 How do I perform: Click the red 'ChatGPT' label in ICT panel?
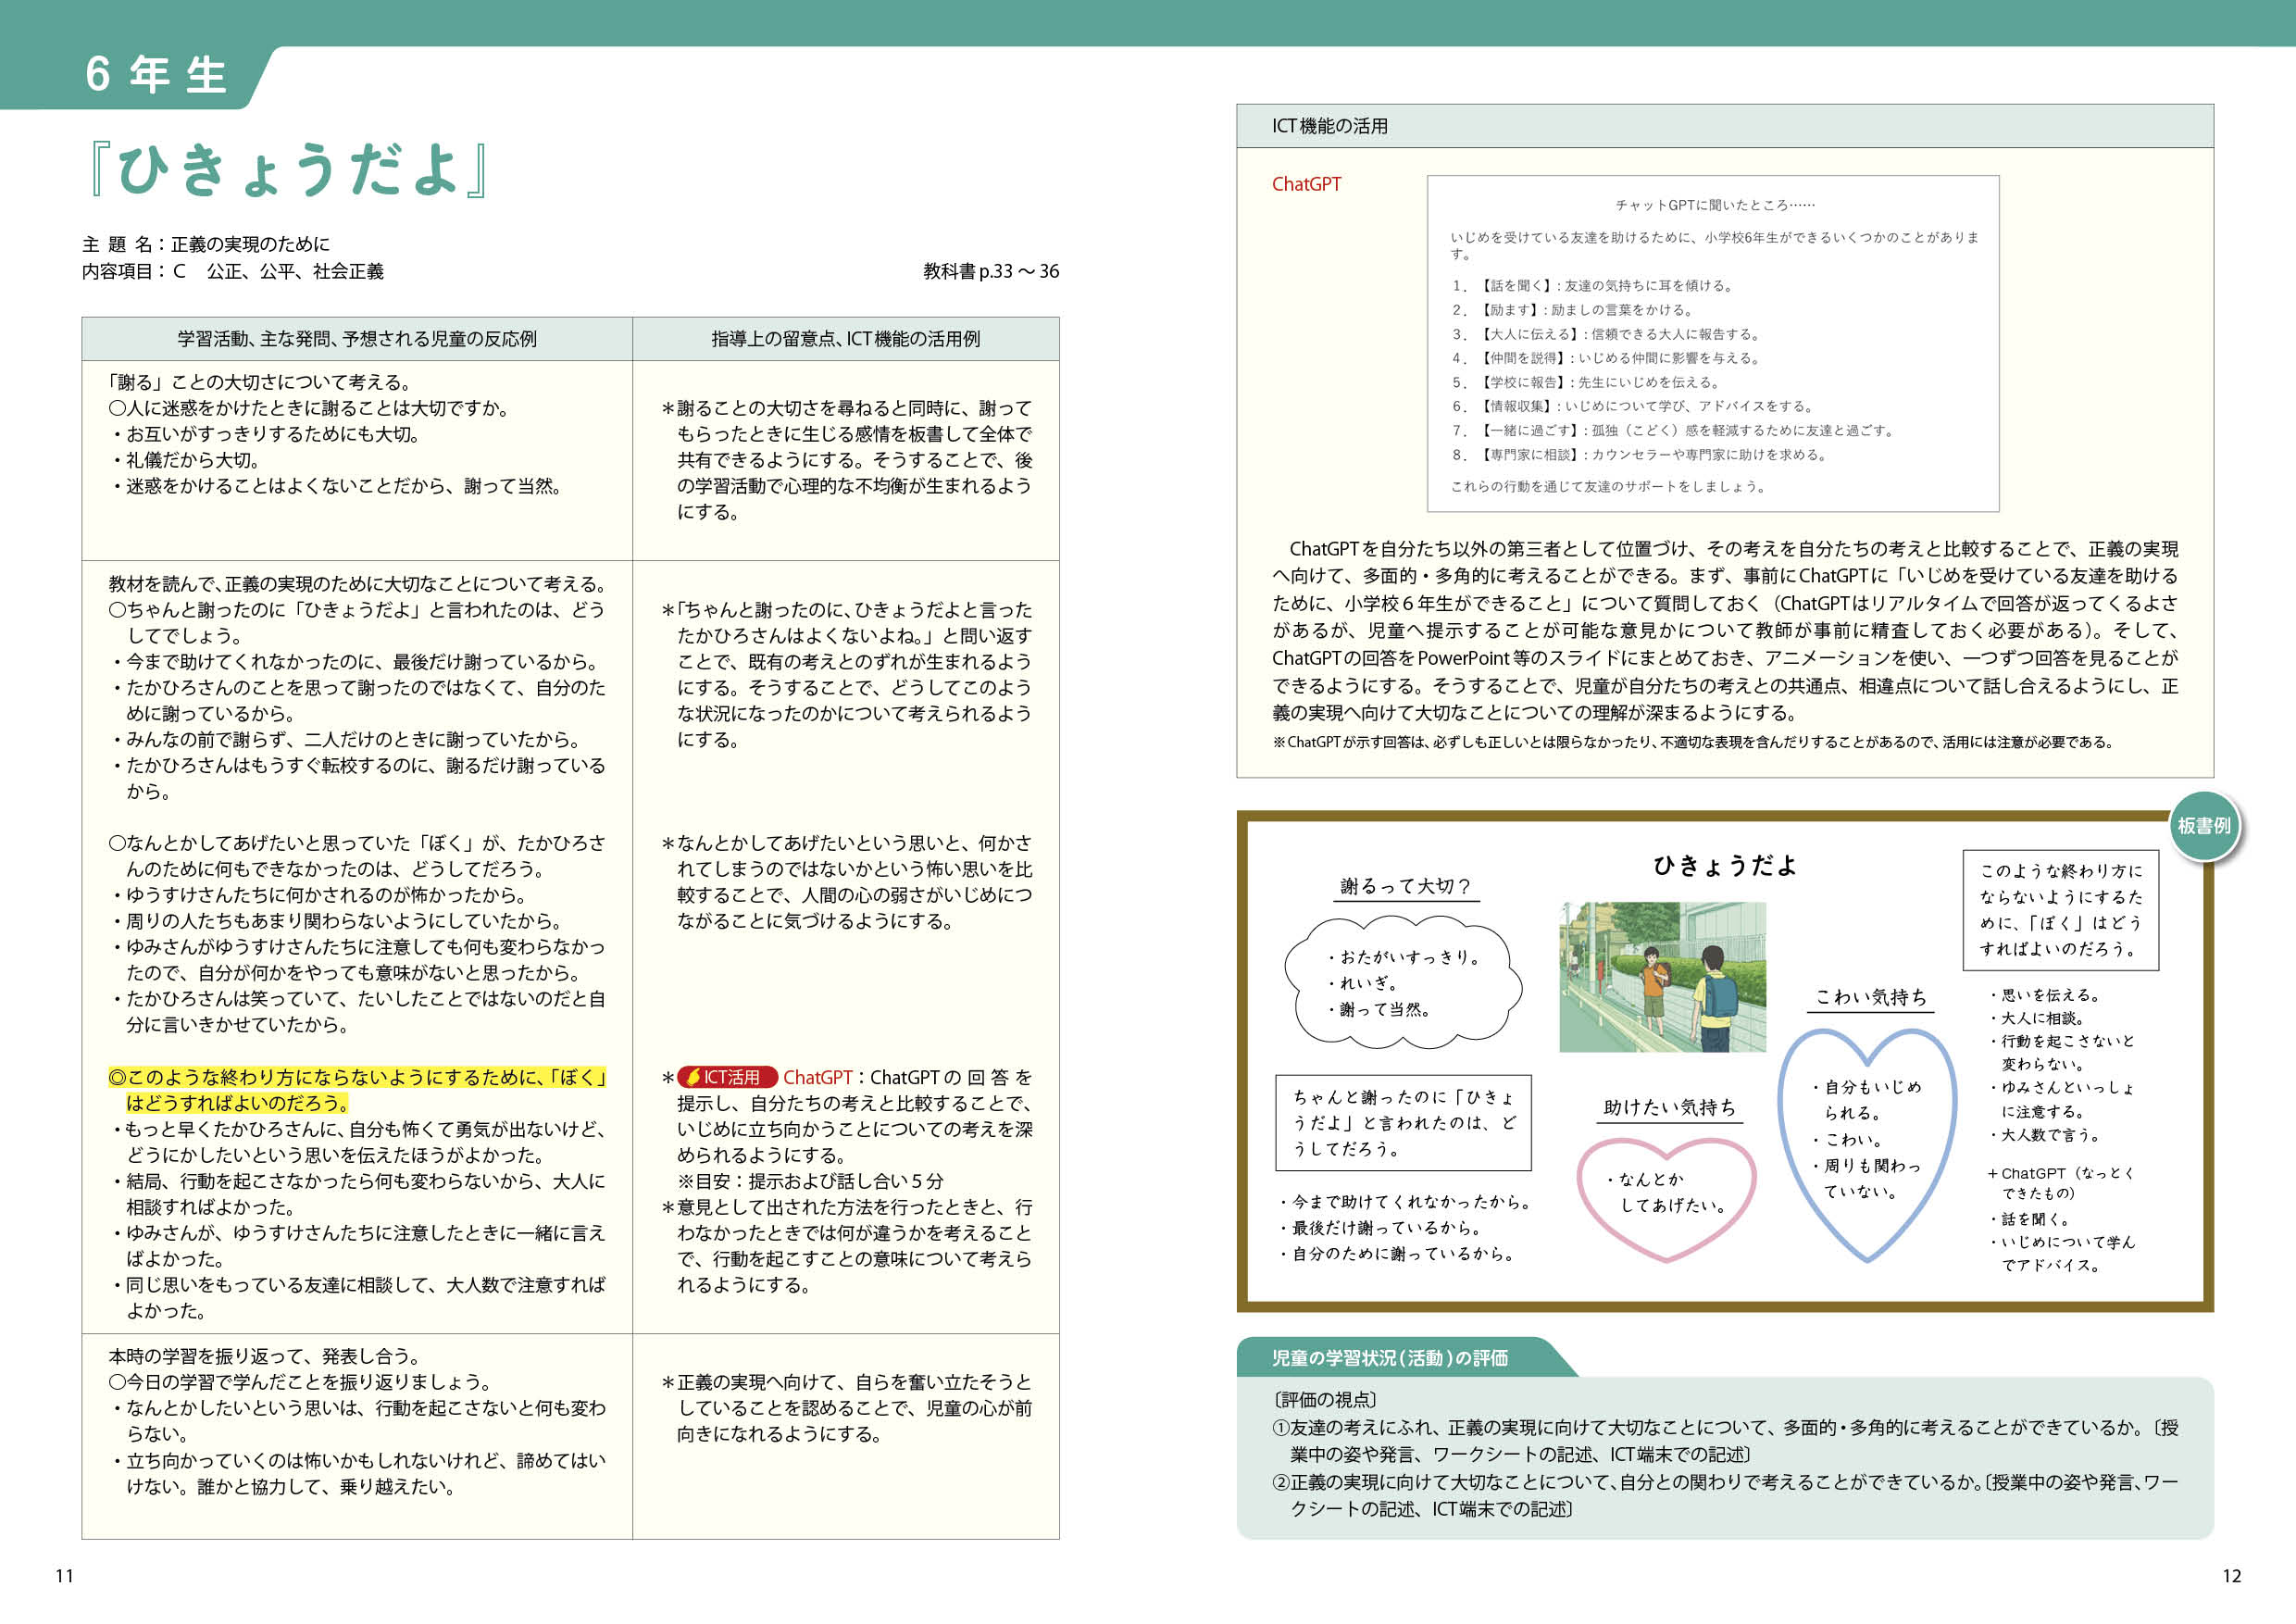point(1306,184)
